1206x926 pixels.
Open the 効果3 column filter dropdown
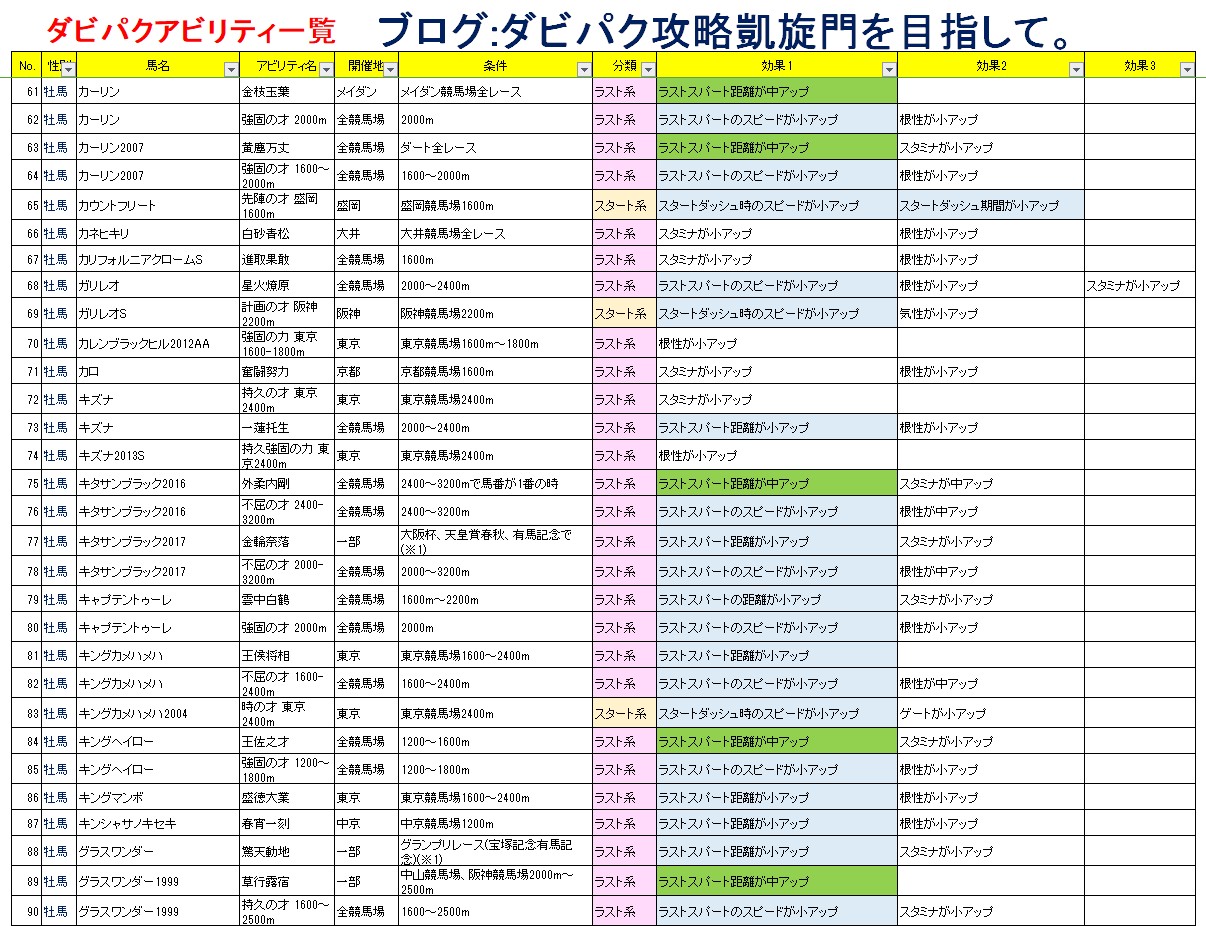pos(1187,70)
